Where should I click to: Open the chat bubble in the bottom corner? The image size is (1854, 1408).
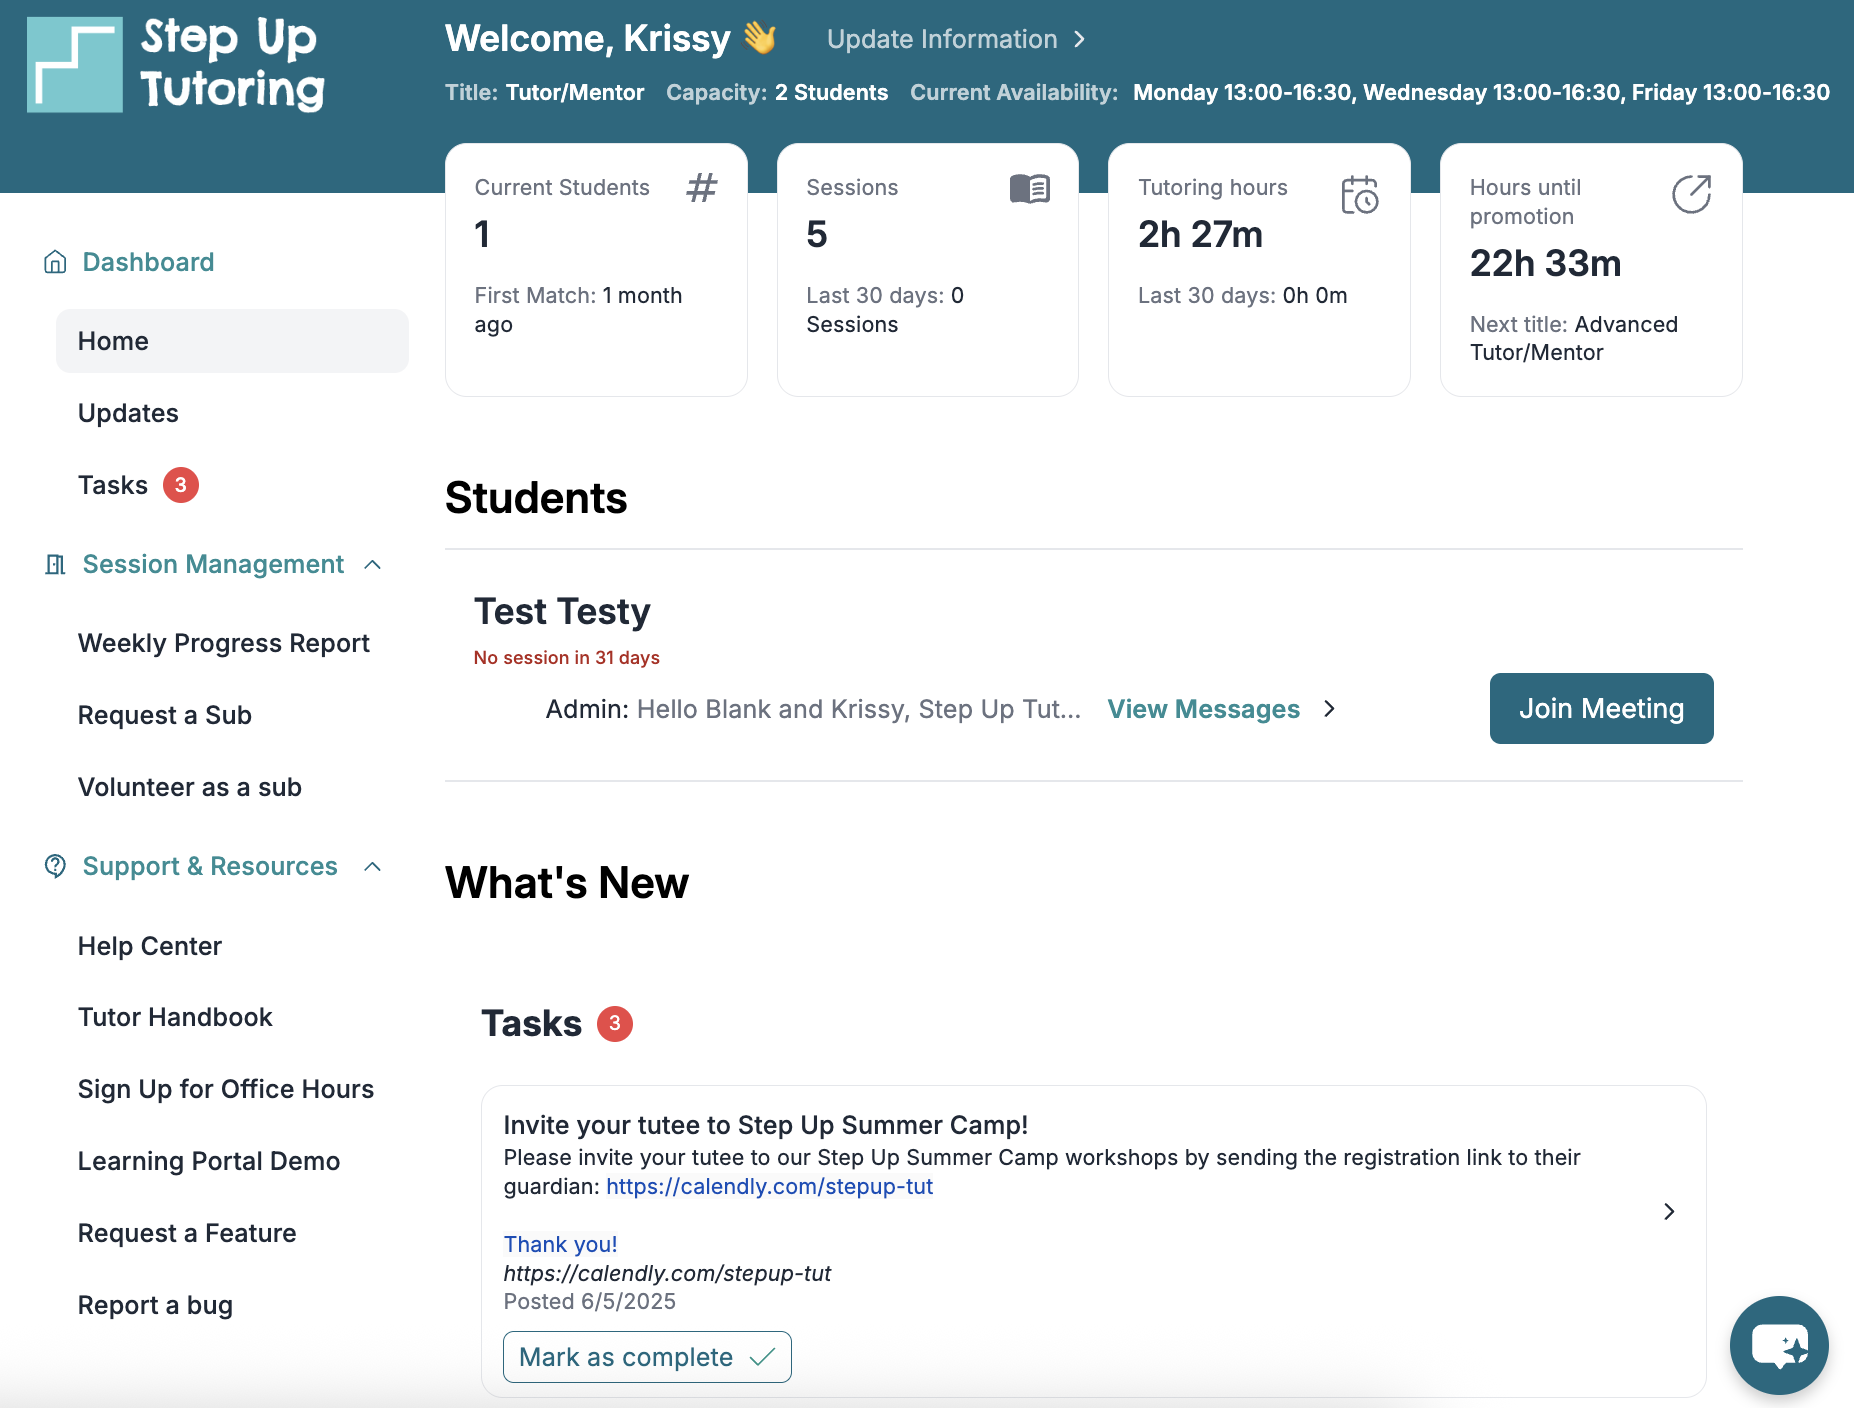[x=1779, y=1345]
